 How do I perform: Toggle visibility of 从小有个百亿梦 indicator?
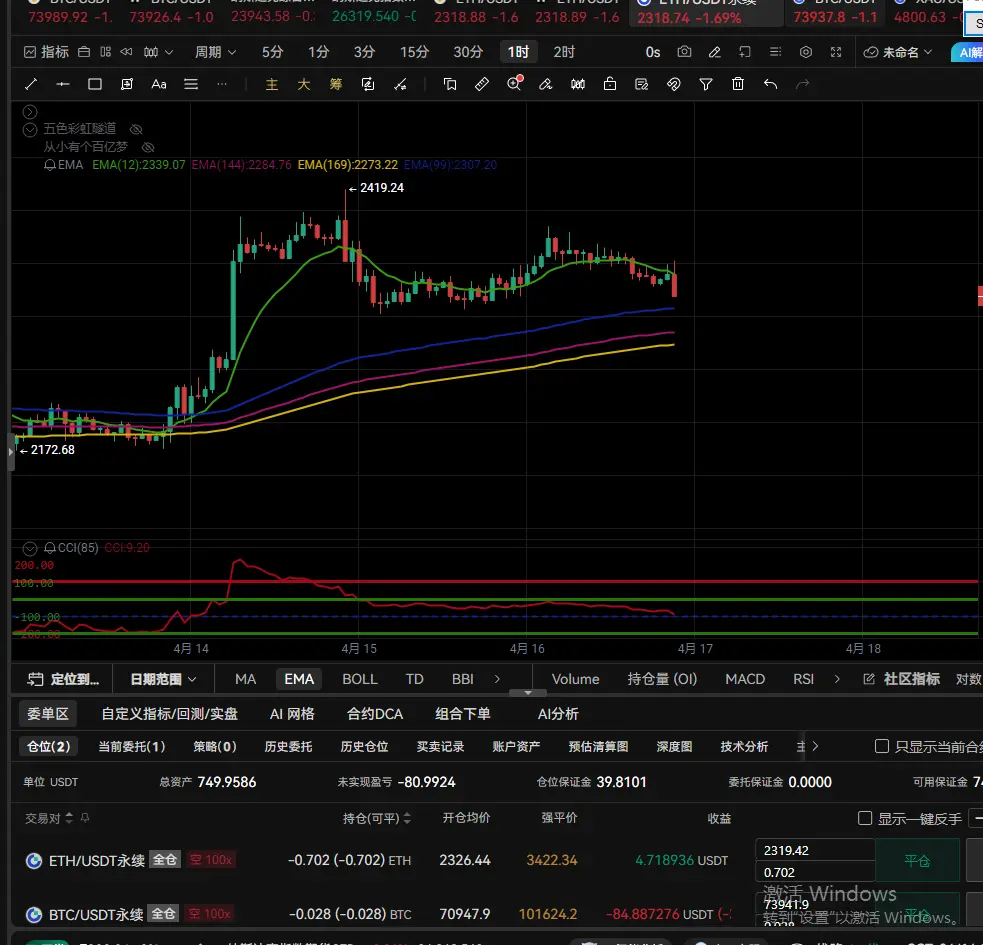148,147
